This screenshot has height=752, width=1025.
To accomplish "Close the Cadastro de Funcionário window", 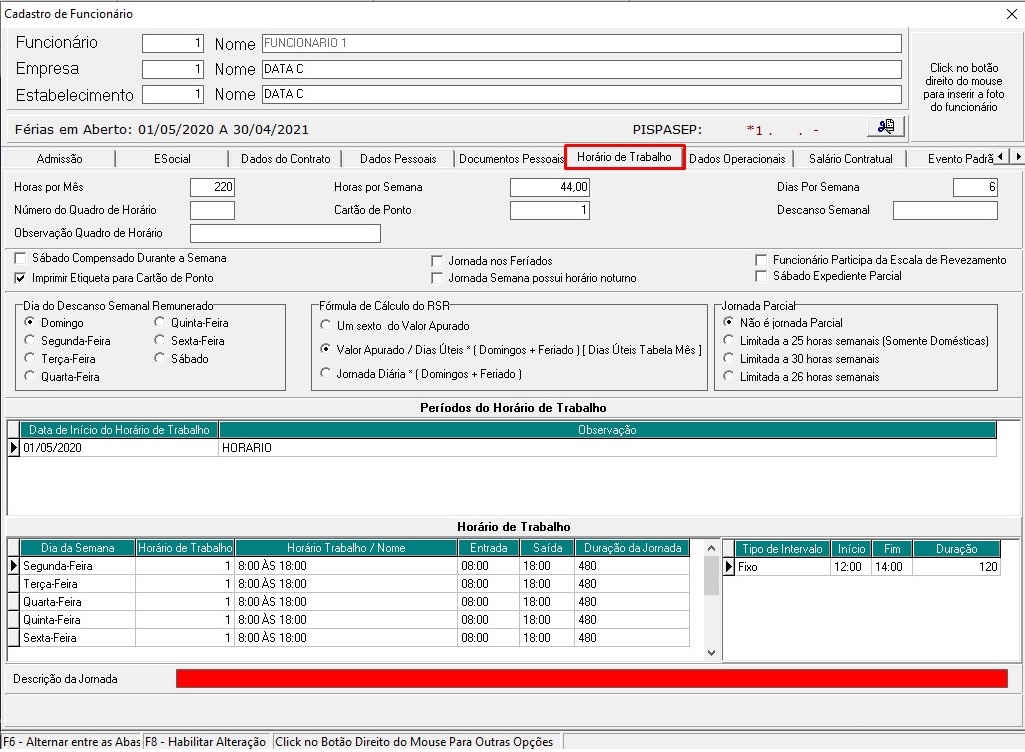I will 1011,14.
